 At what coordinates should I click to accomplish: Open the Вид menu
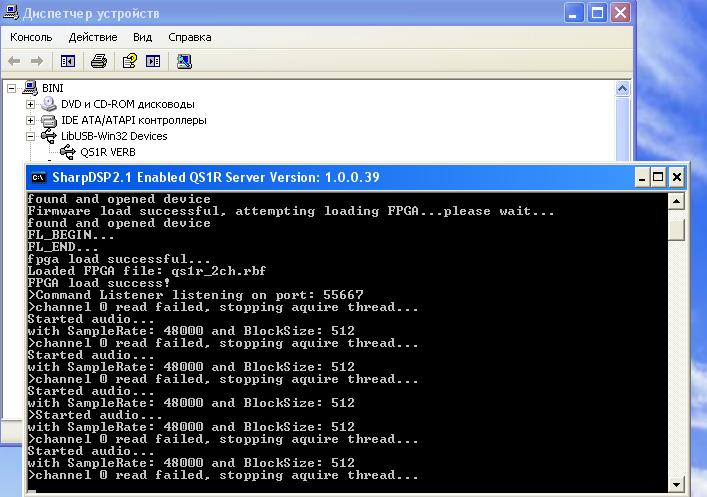click(142, 37)
